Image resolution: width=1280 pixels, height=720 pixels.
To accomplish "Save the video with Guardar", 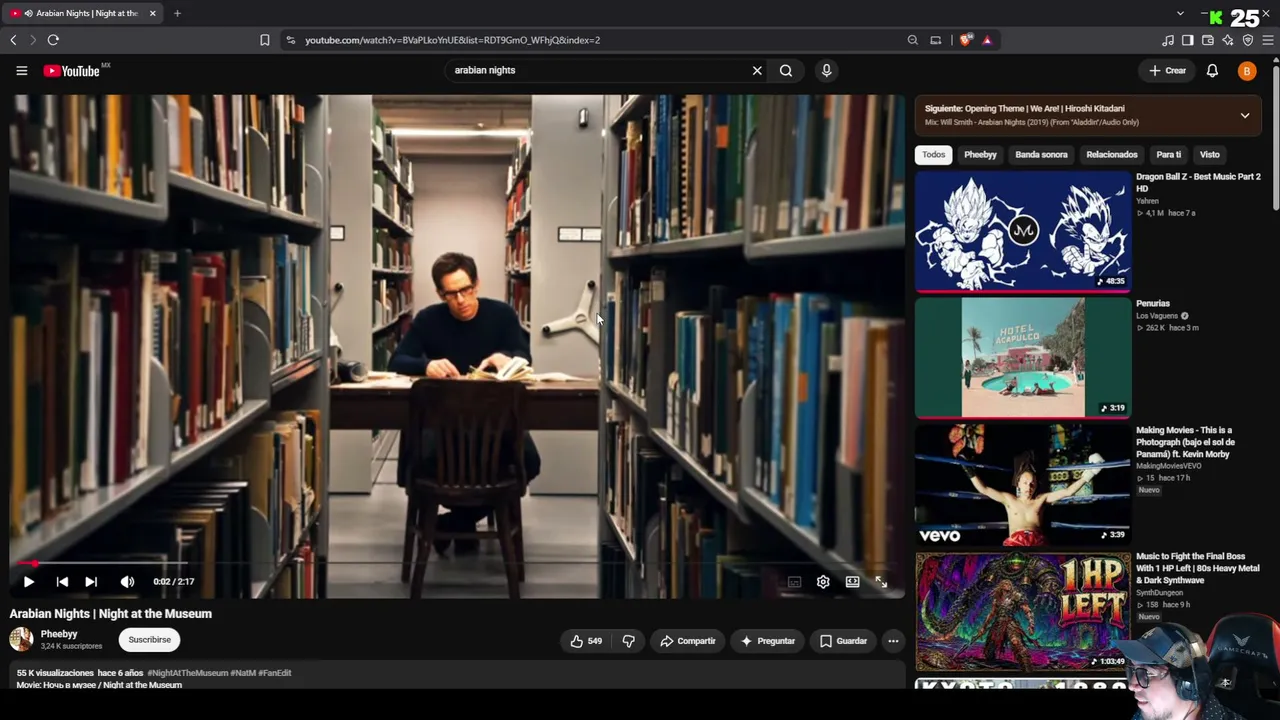I will pos(843,641).
